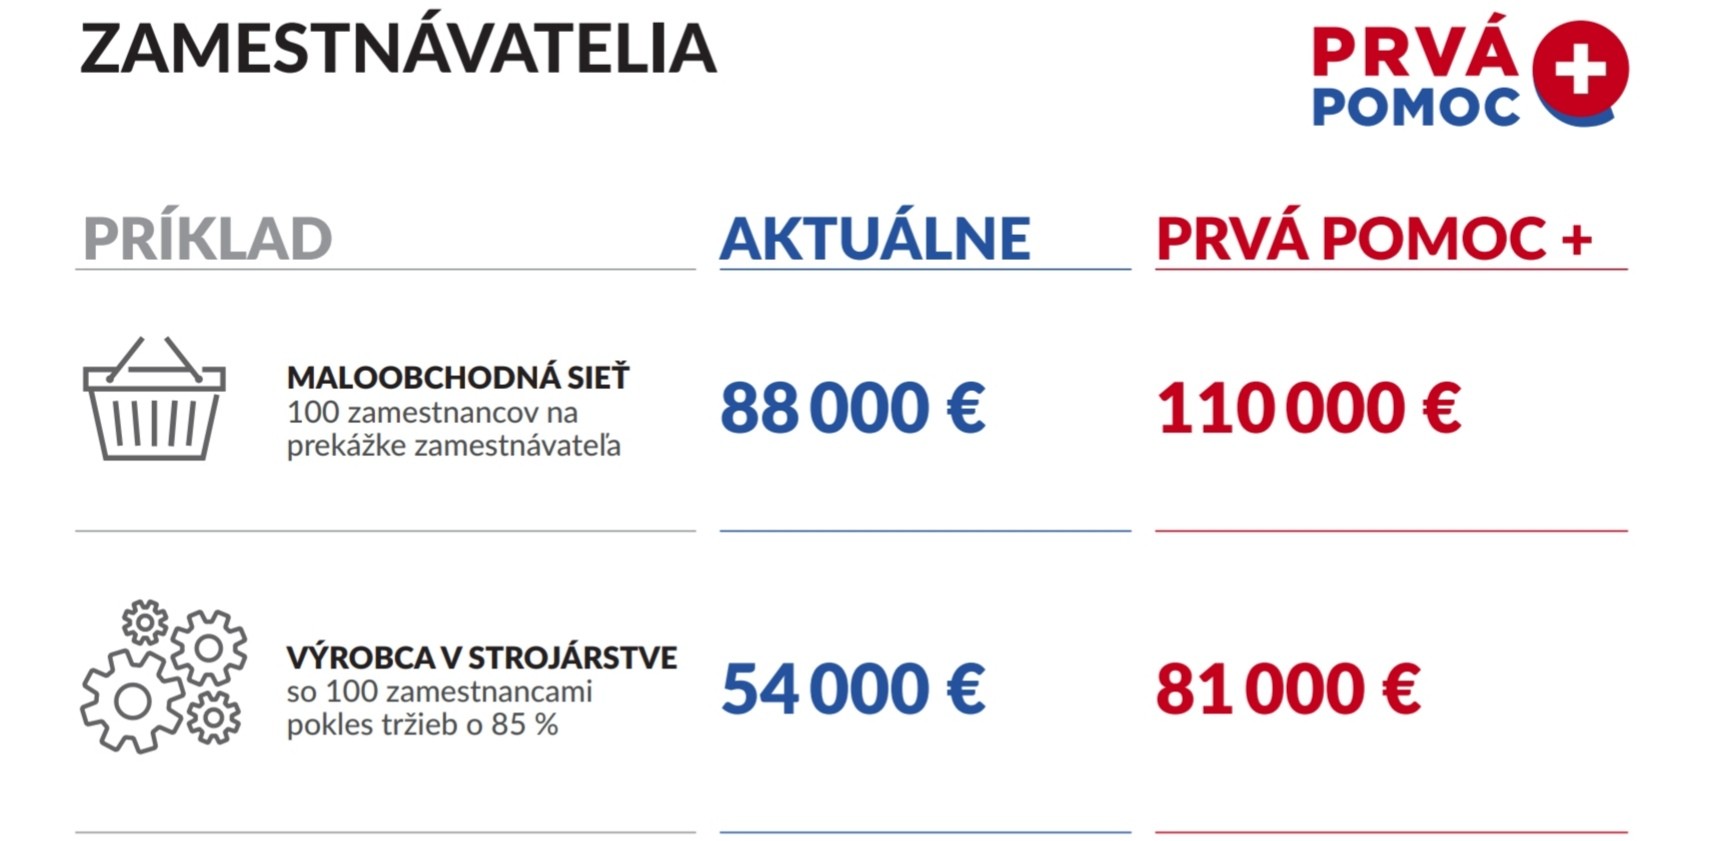The height and width of the screenshot is (841, 1722).
Task: Click the shopping basket icon
Action: [x=154, y=399]
